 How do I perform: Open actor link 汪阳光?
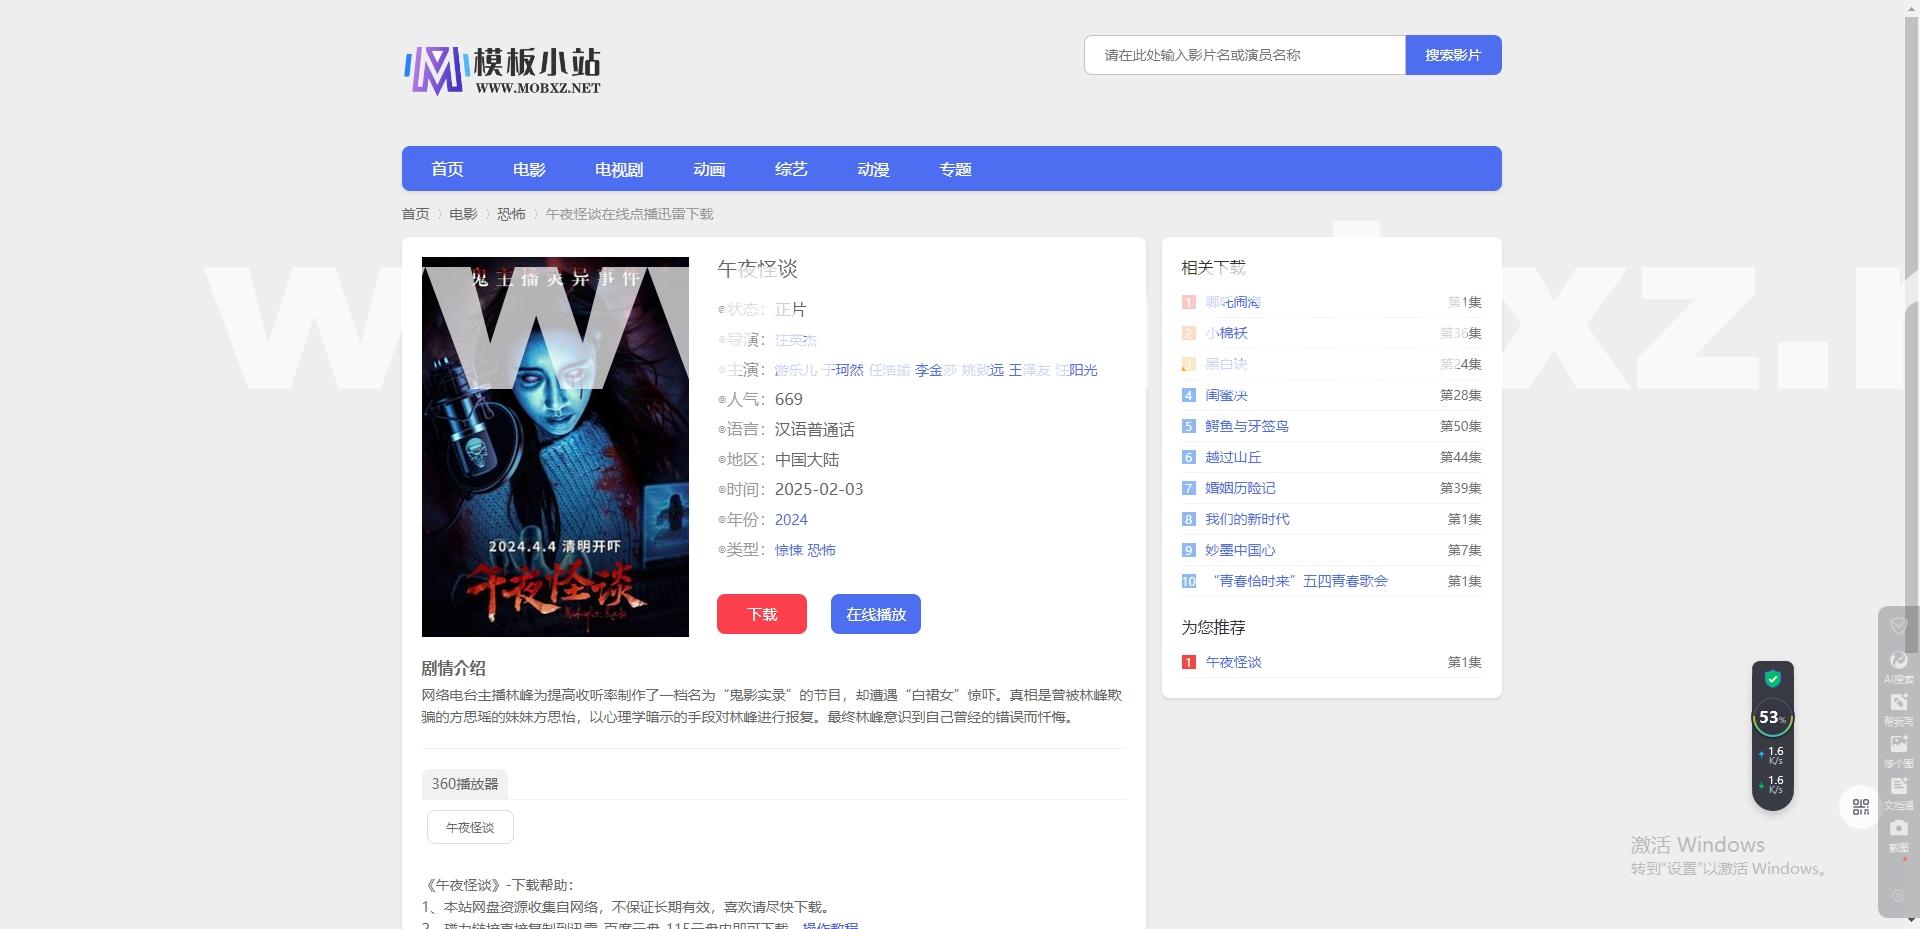[x=1077, y=370]
